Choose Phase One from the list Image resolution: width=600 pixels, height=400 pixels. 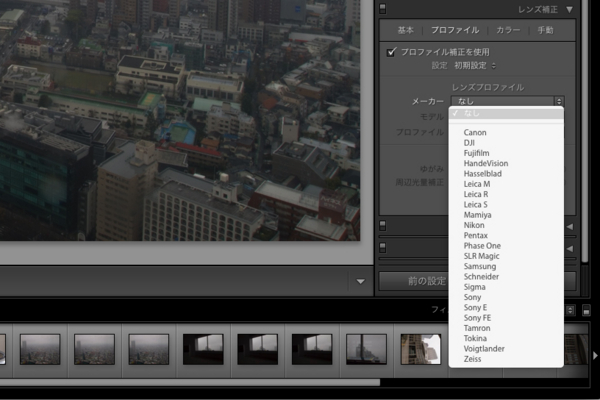coord(506,246)
